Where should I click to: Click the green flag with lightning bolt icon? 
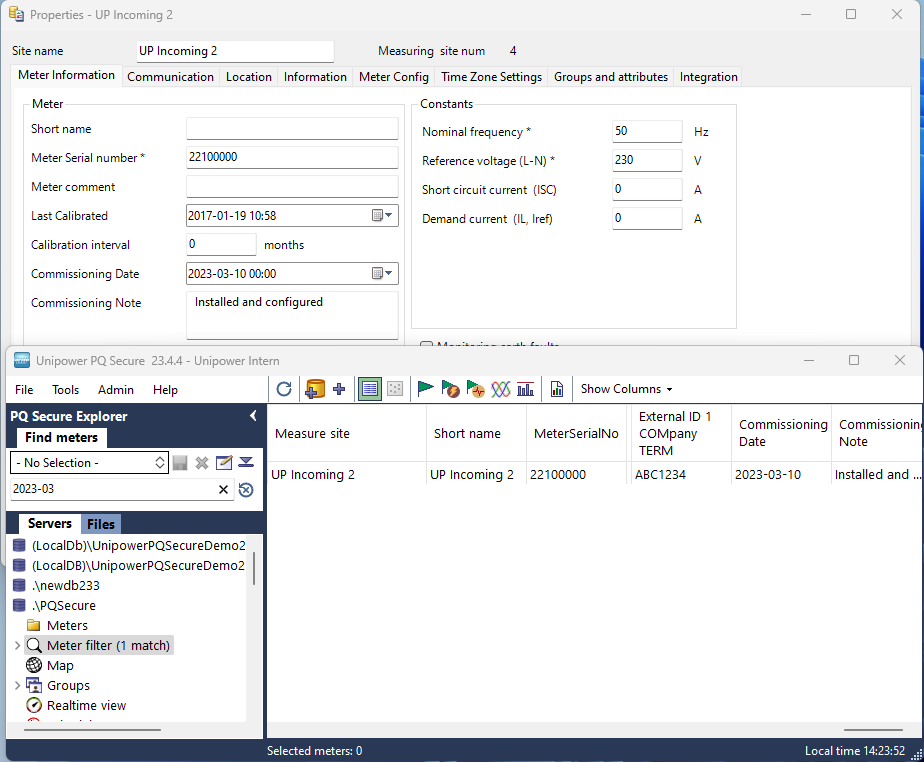point(450,389)
